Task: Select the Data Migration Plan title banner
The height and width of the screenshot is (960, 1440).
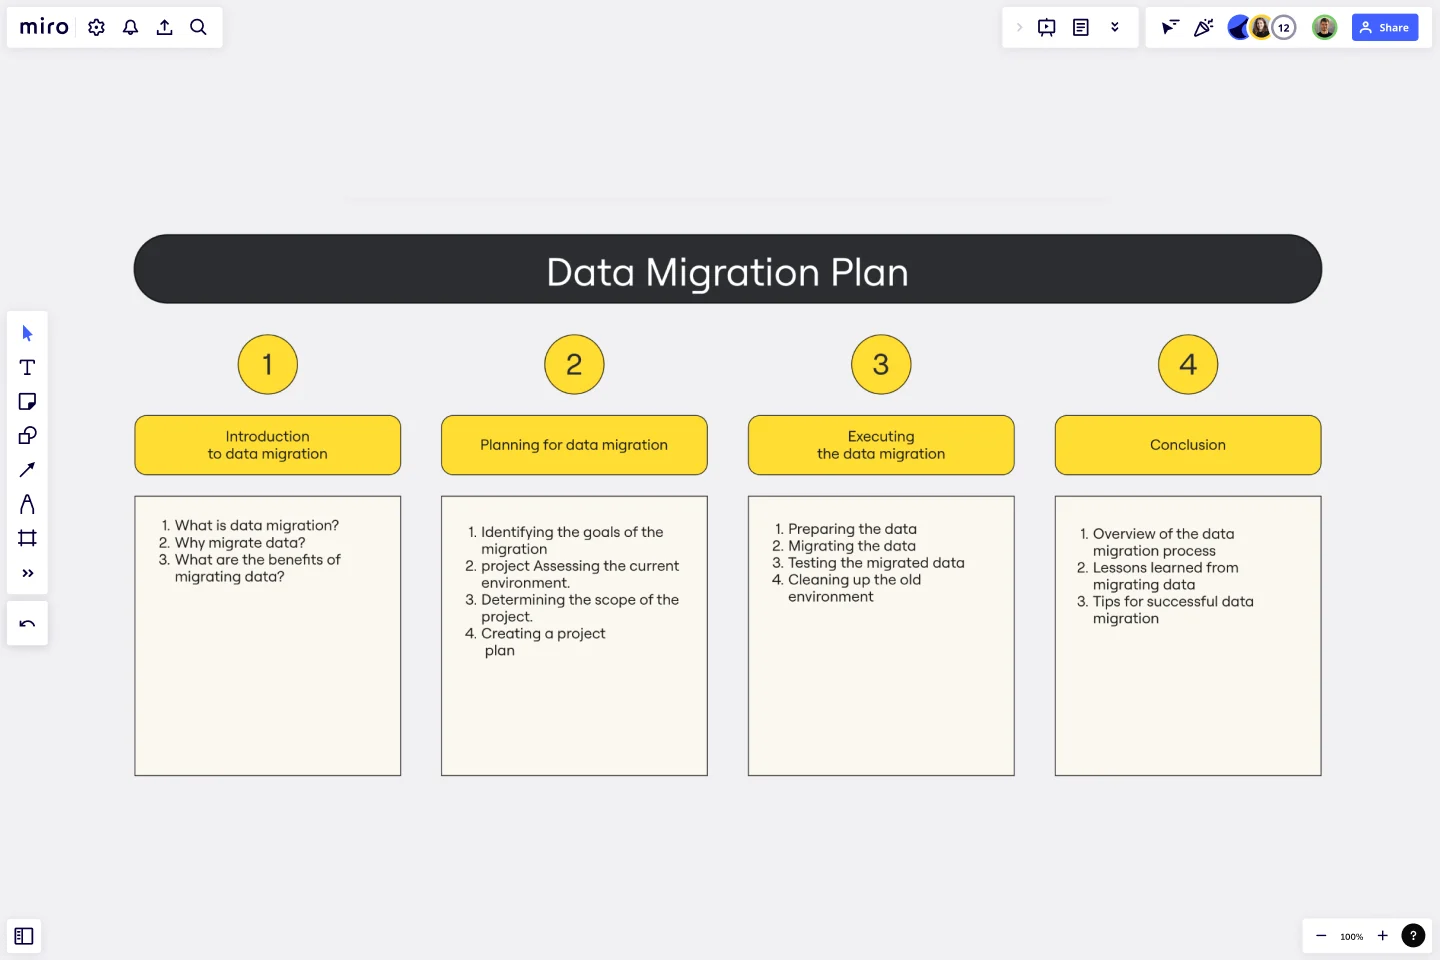Action: click(728, 269)
